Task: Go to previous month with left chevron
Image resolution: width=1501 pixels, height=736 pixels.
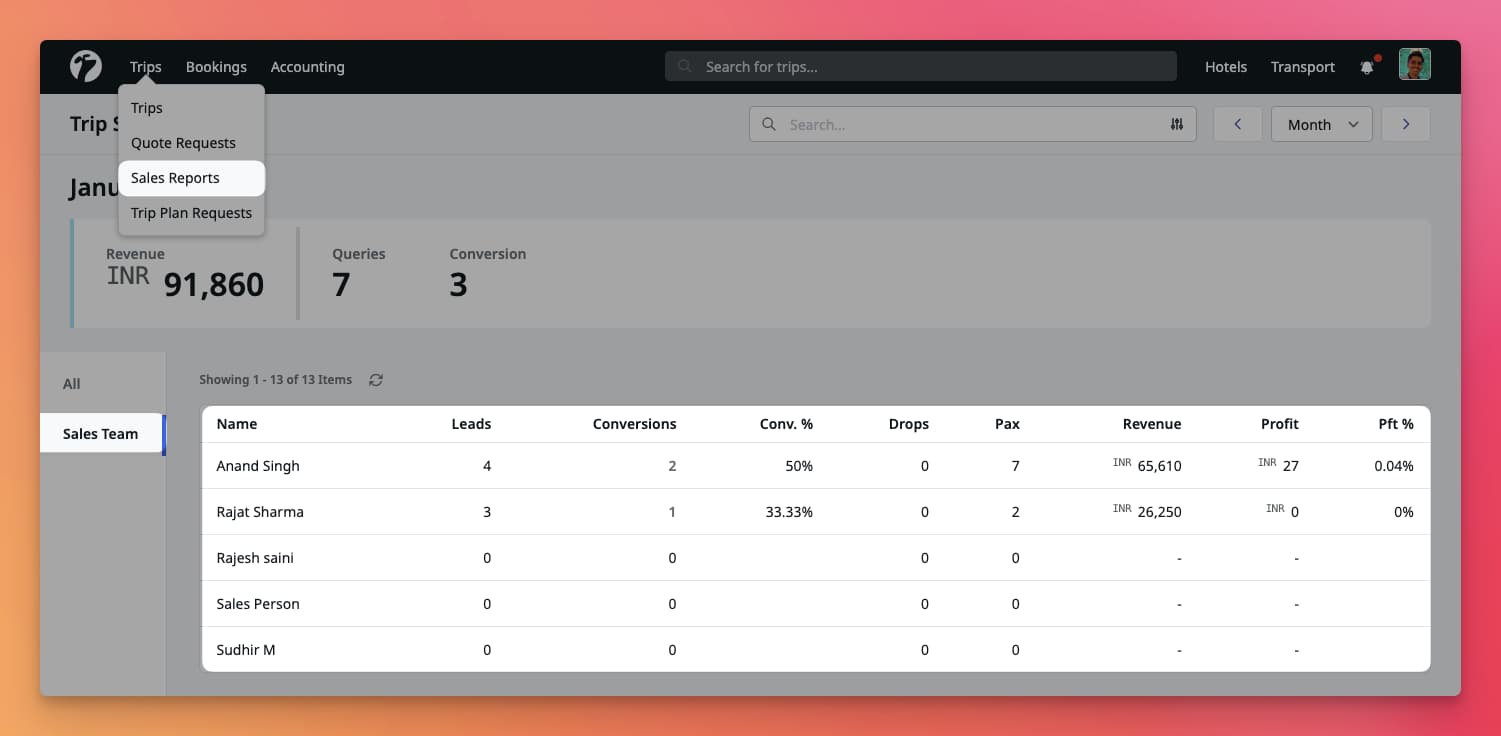Action: (1237, 124)
